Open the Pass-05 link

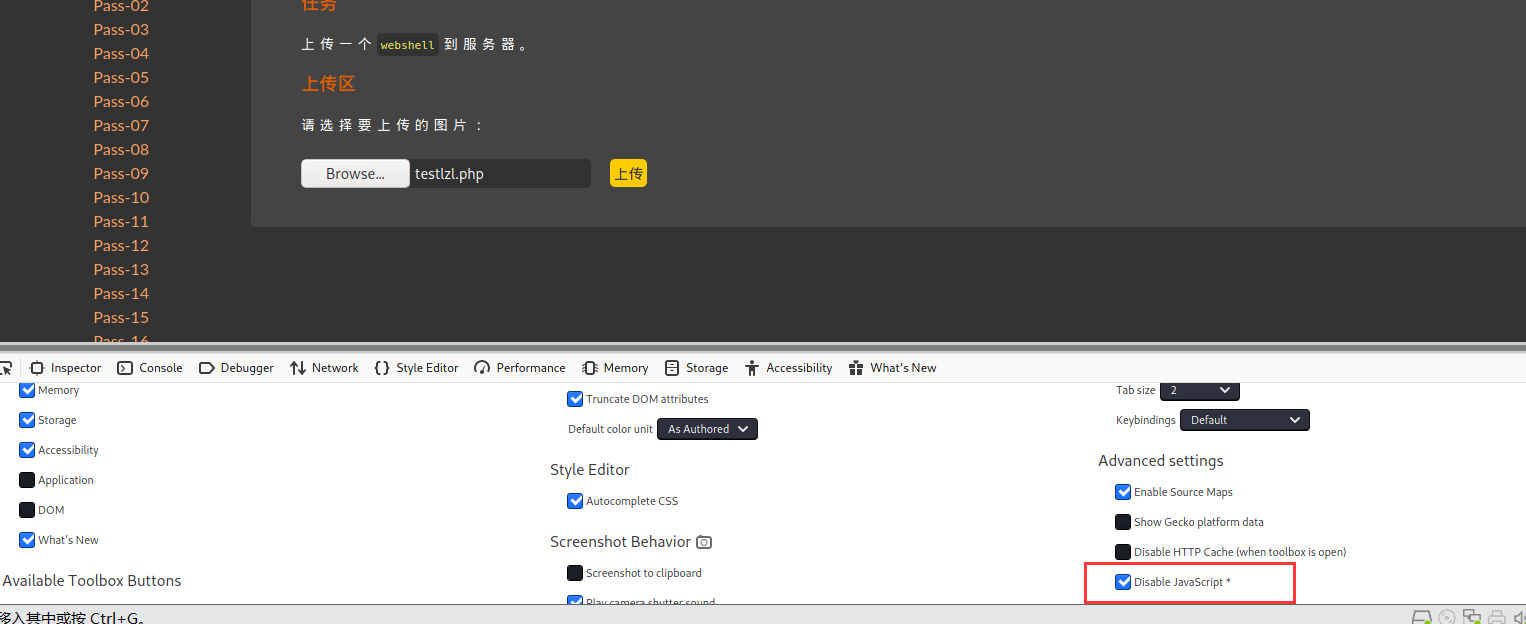pos(121,77)
